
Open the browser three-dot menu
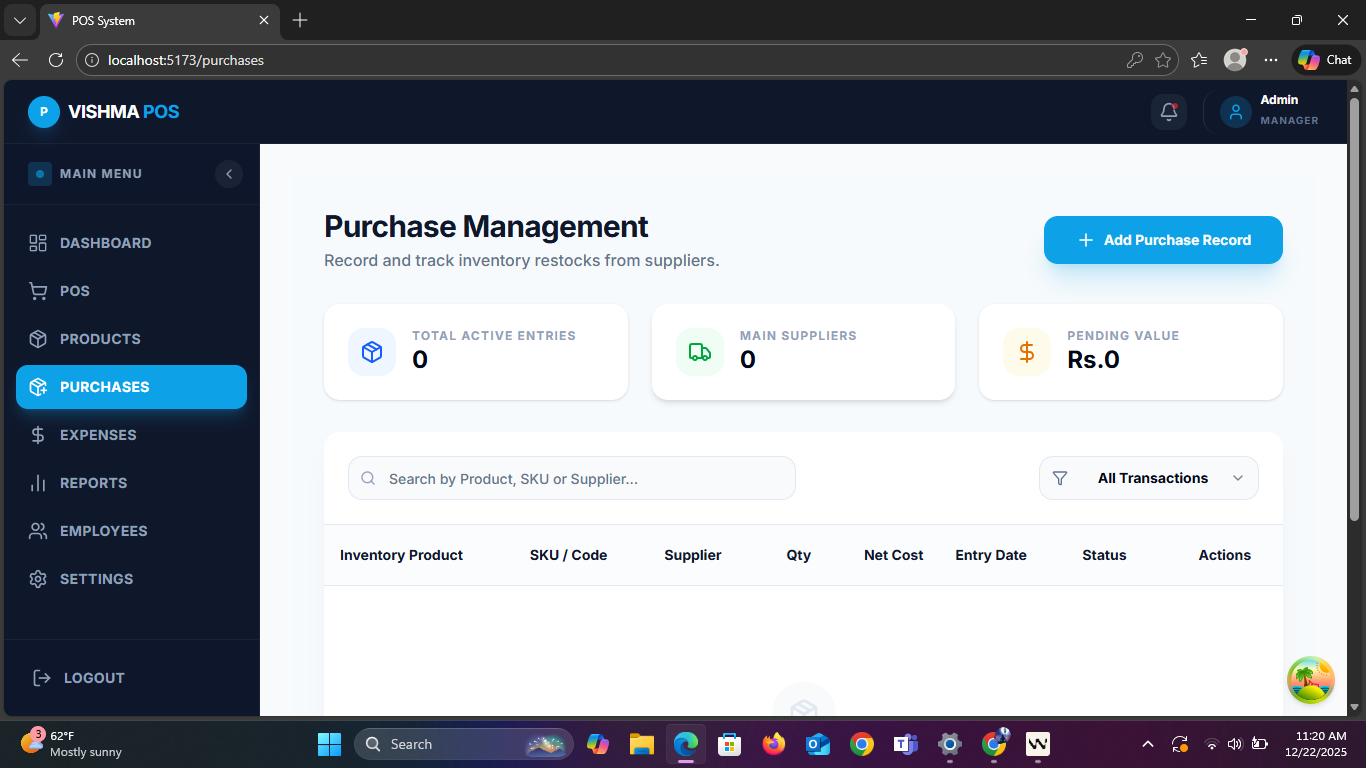pos(1271,60)
